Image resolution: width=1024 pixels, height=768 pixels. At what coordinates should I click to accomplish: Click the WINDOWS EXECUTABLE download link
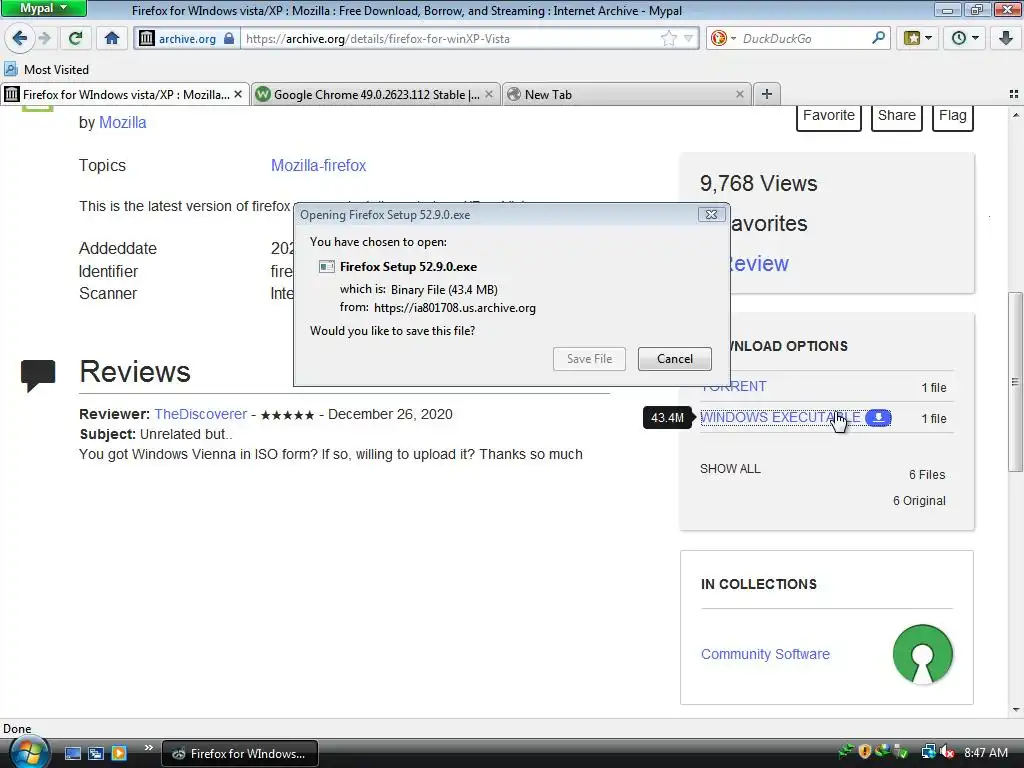coord(780,417)
